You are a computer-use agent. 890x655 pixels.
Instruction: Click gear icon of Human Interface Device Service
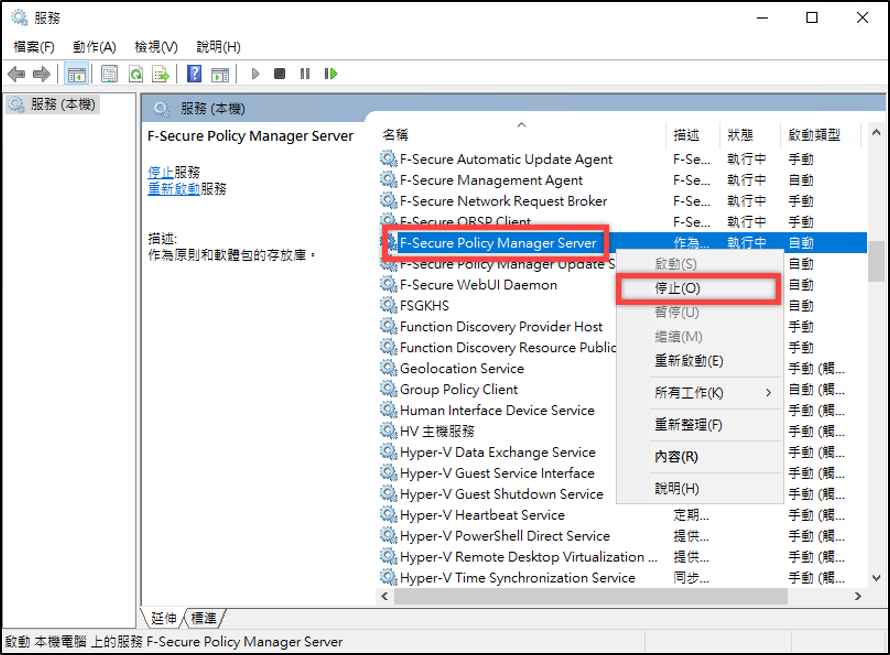click(x=388, y=410)
